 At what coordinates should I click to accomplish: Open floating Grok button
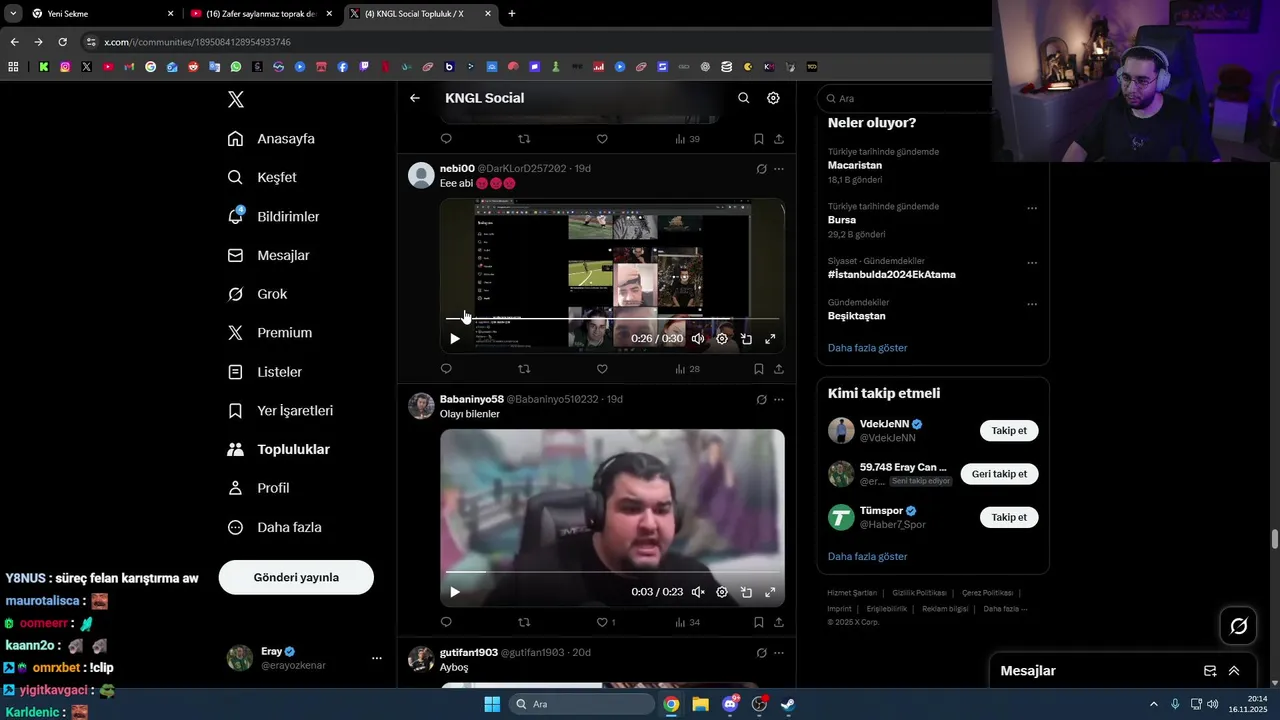click(x=1239, y=626)
